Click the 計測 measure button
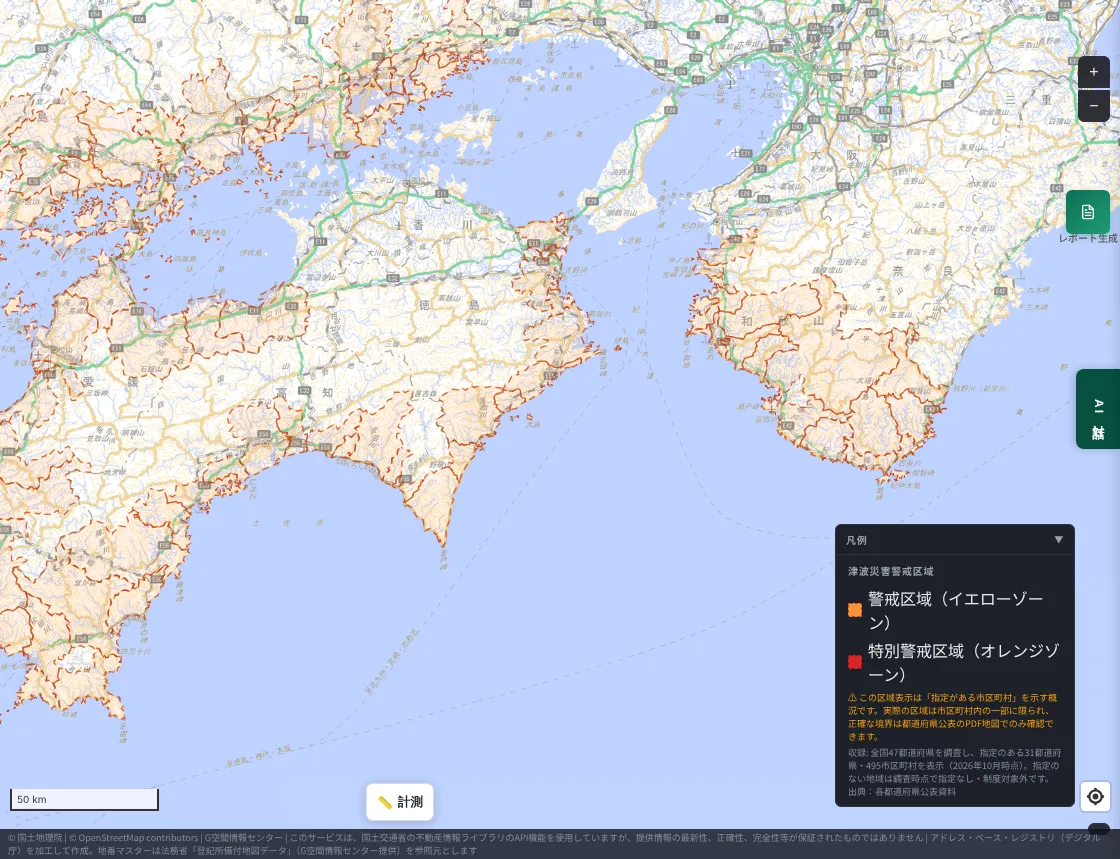This screenshot has width=1120, height=859. click(400, 802)
